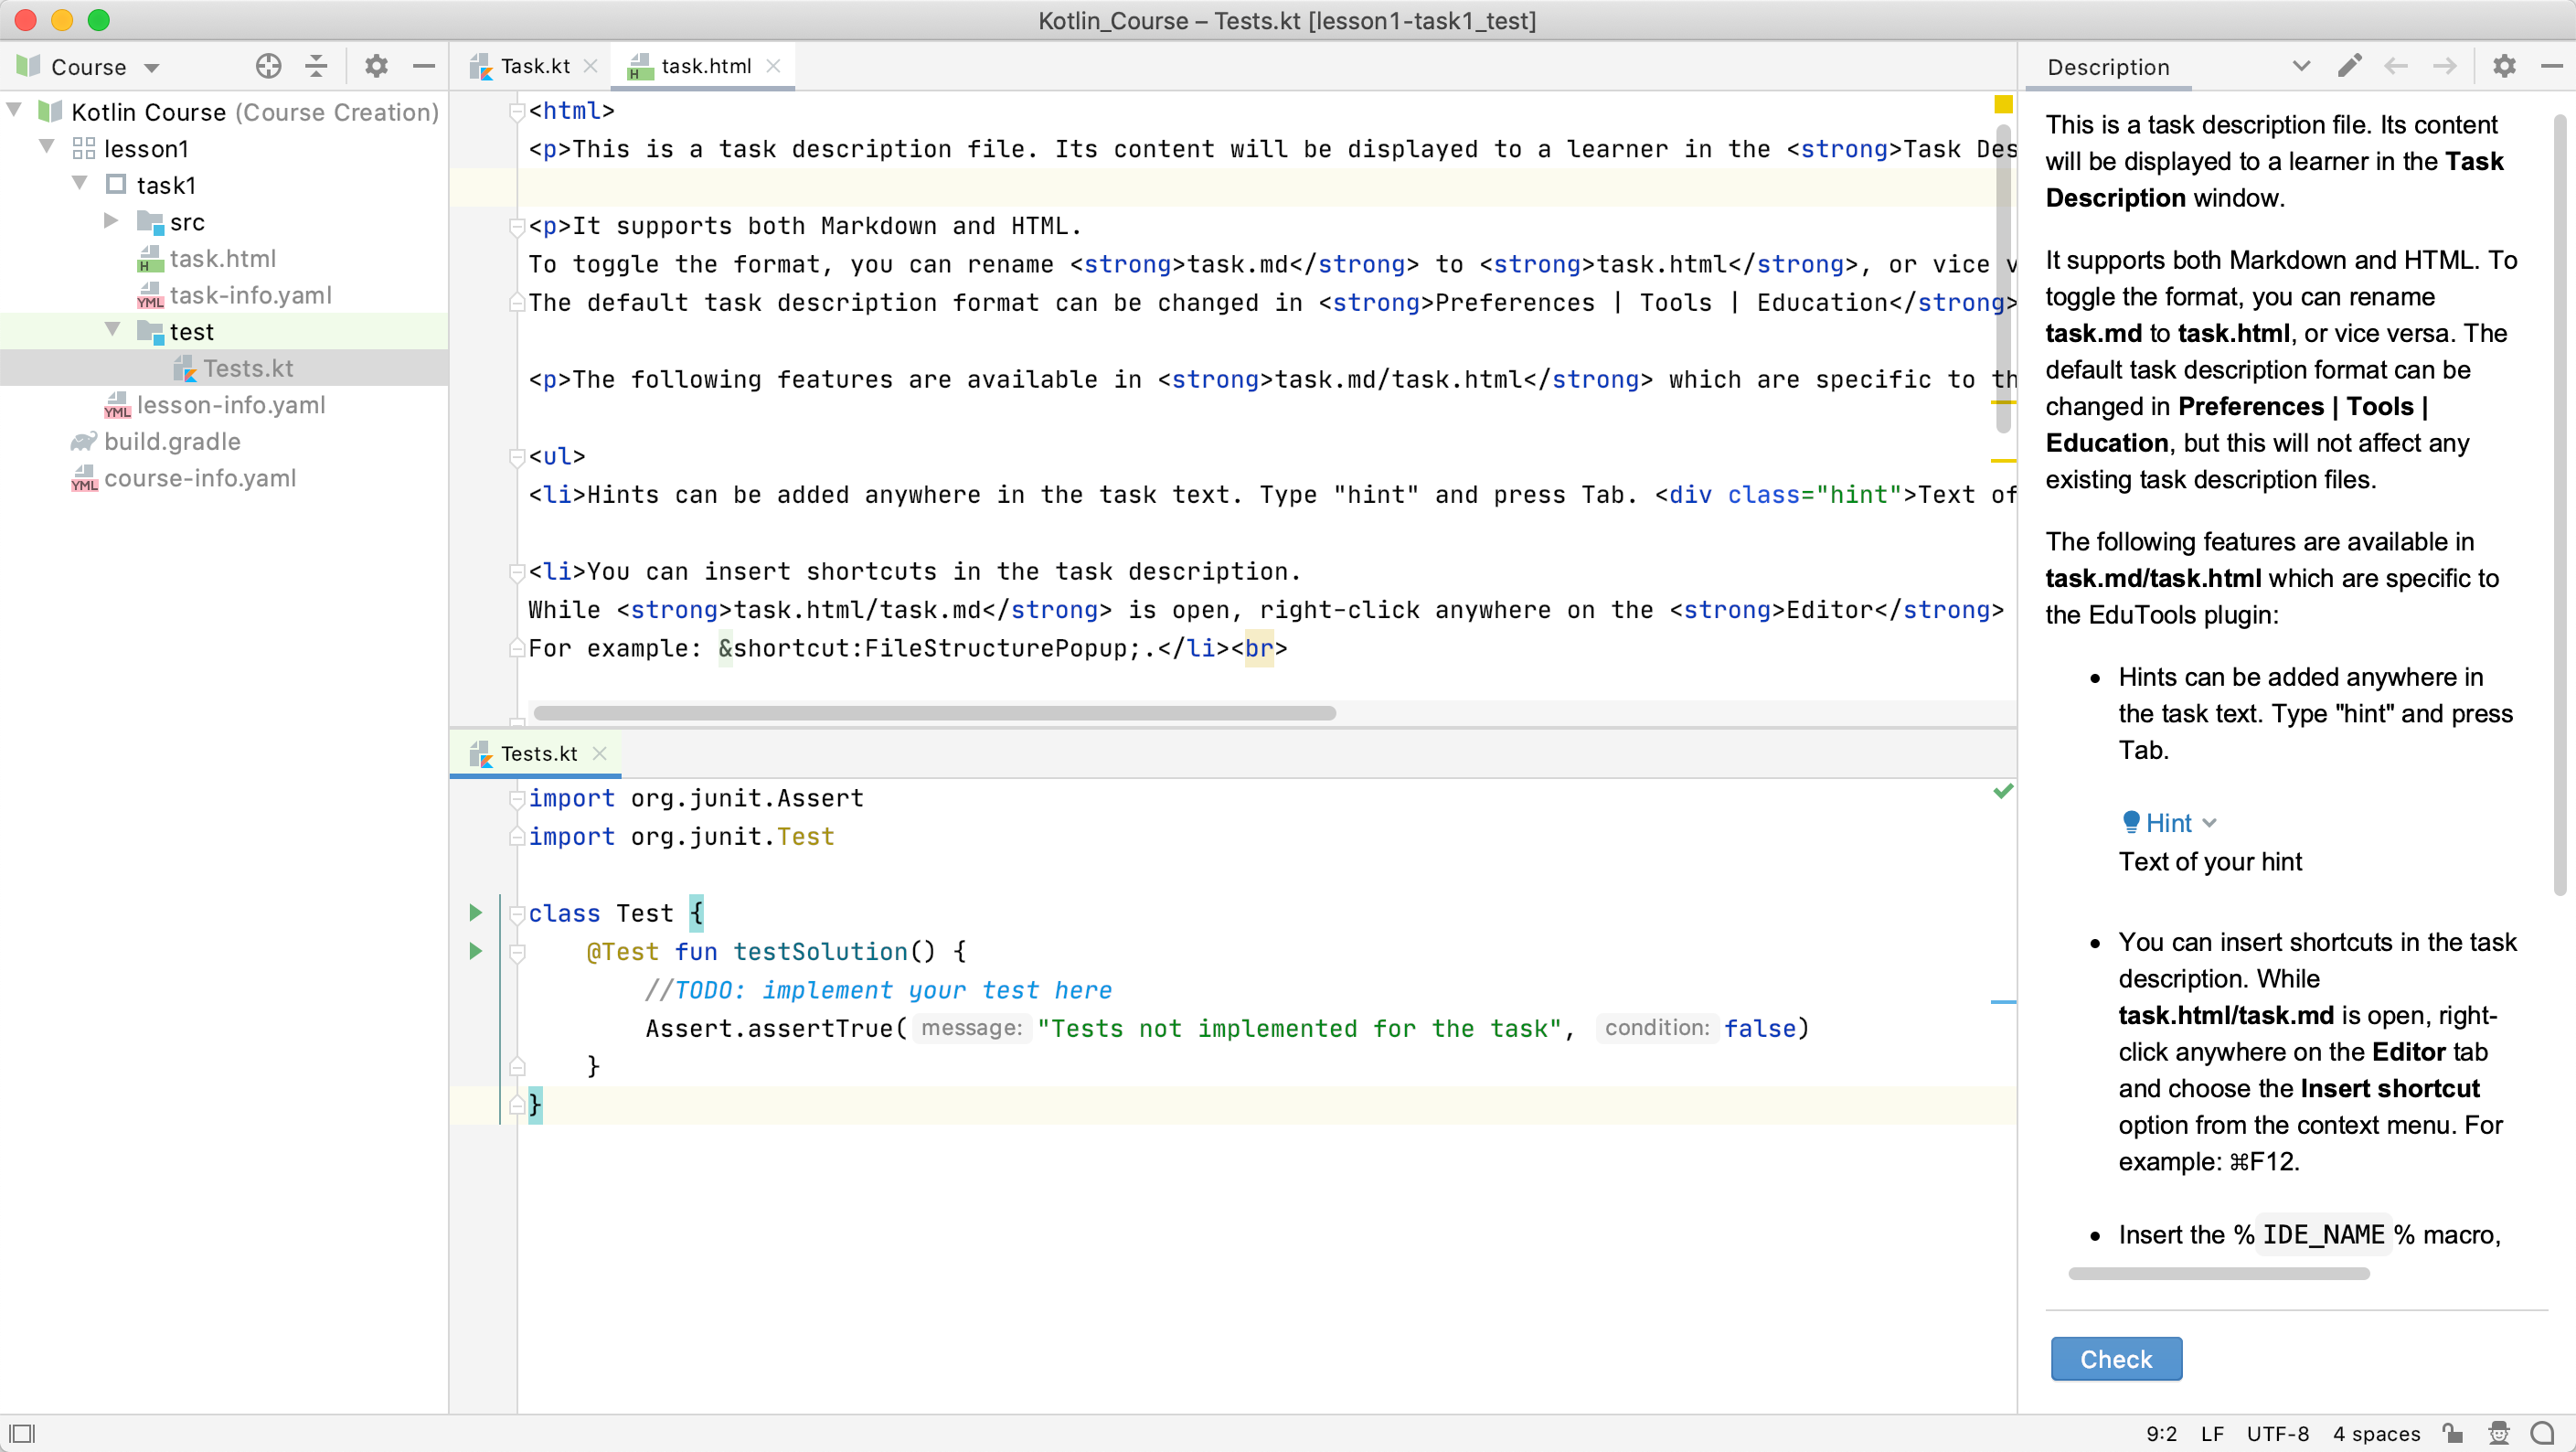2576x1452 pixels.
Task: Click the Locate current file icon in Course panel
Action: [268, 67]
